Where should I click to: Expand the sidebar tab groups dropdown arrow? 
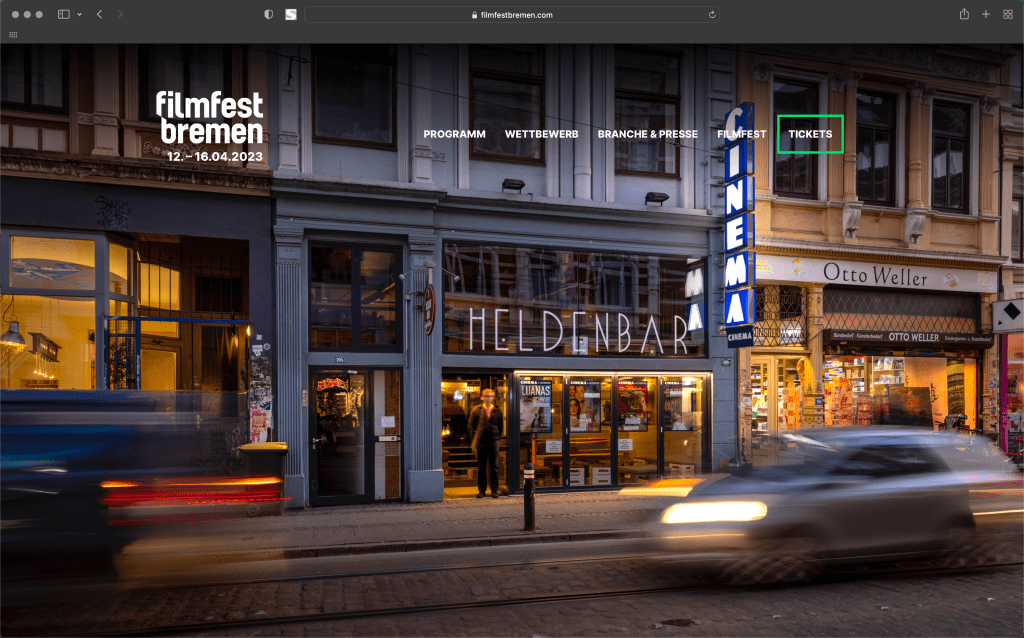[78, 15]
